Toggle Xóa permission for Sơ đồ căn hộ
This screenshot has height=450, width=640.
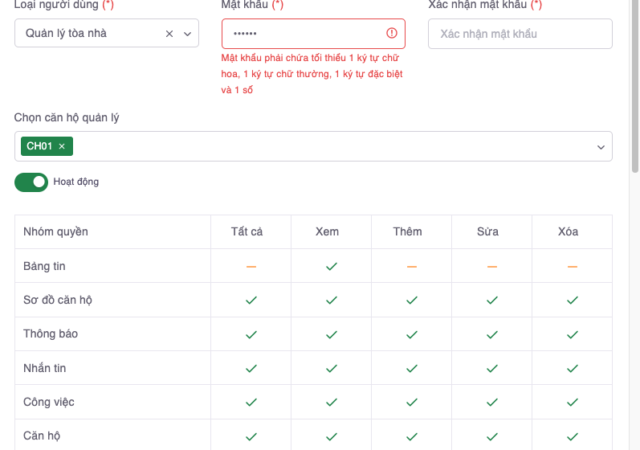[572, 300]
